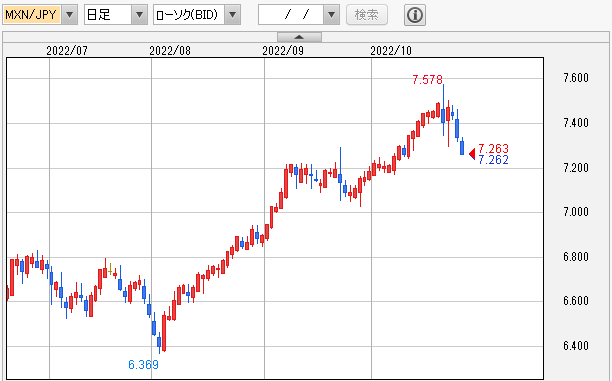The width and height of the screenshot is (612, 381).
Task: Open the date picker dropdown arrow
Action: (x=331, y=15)
